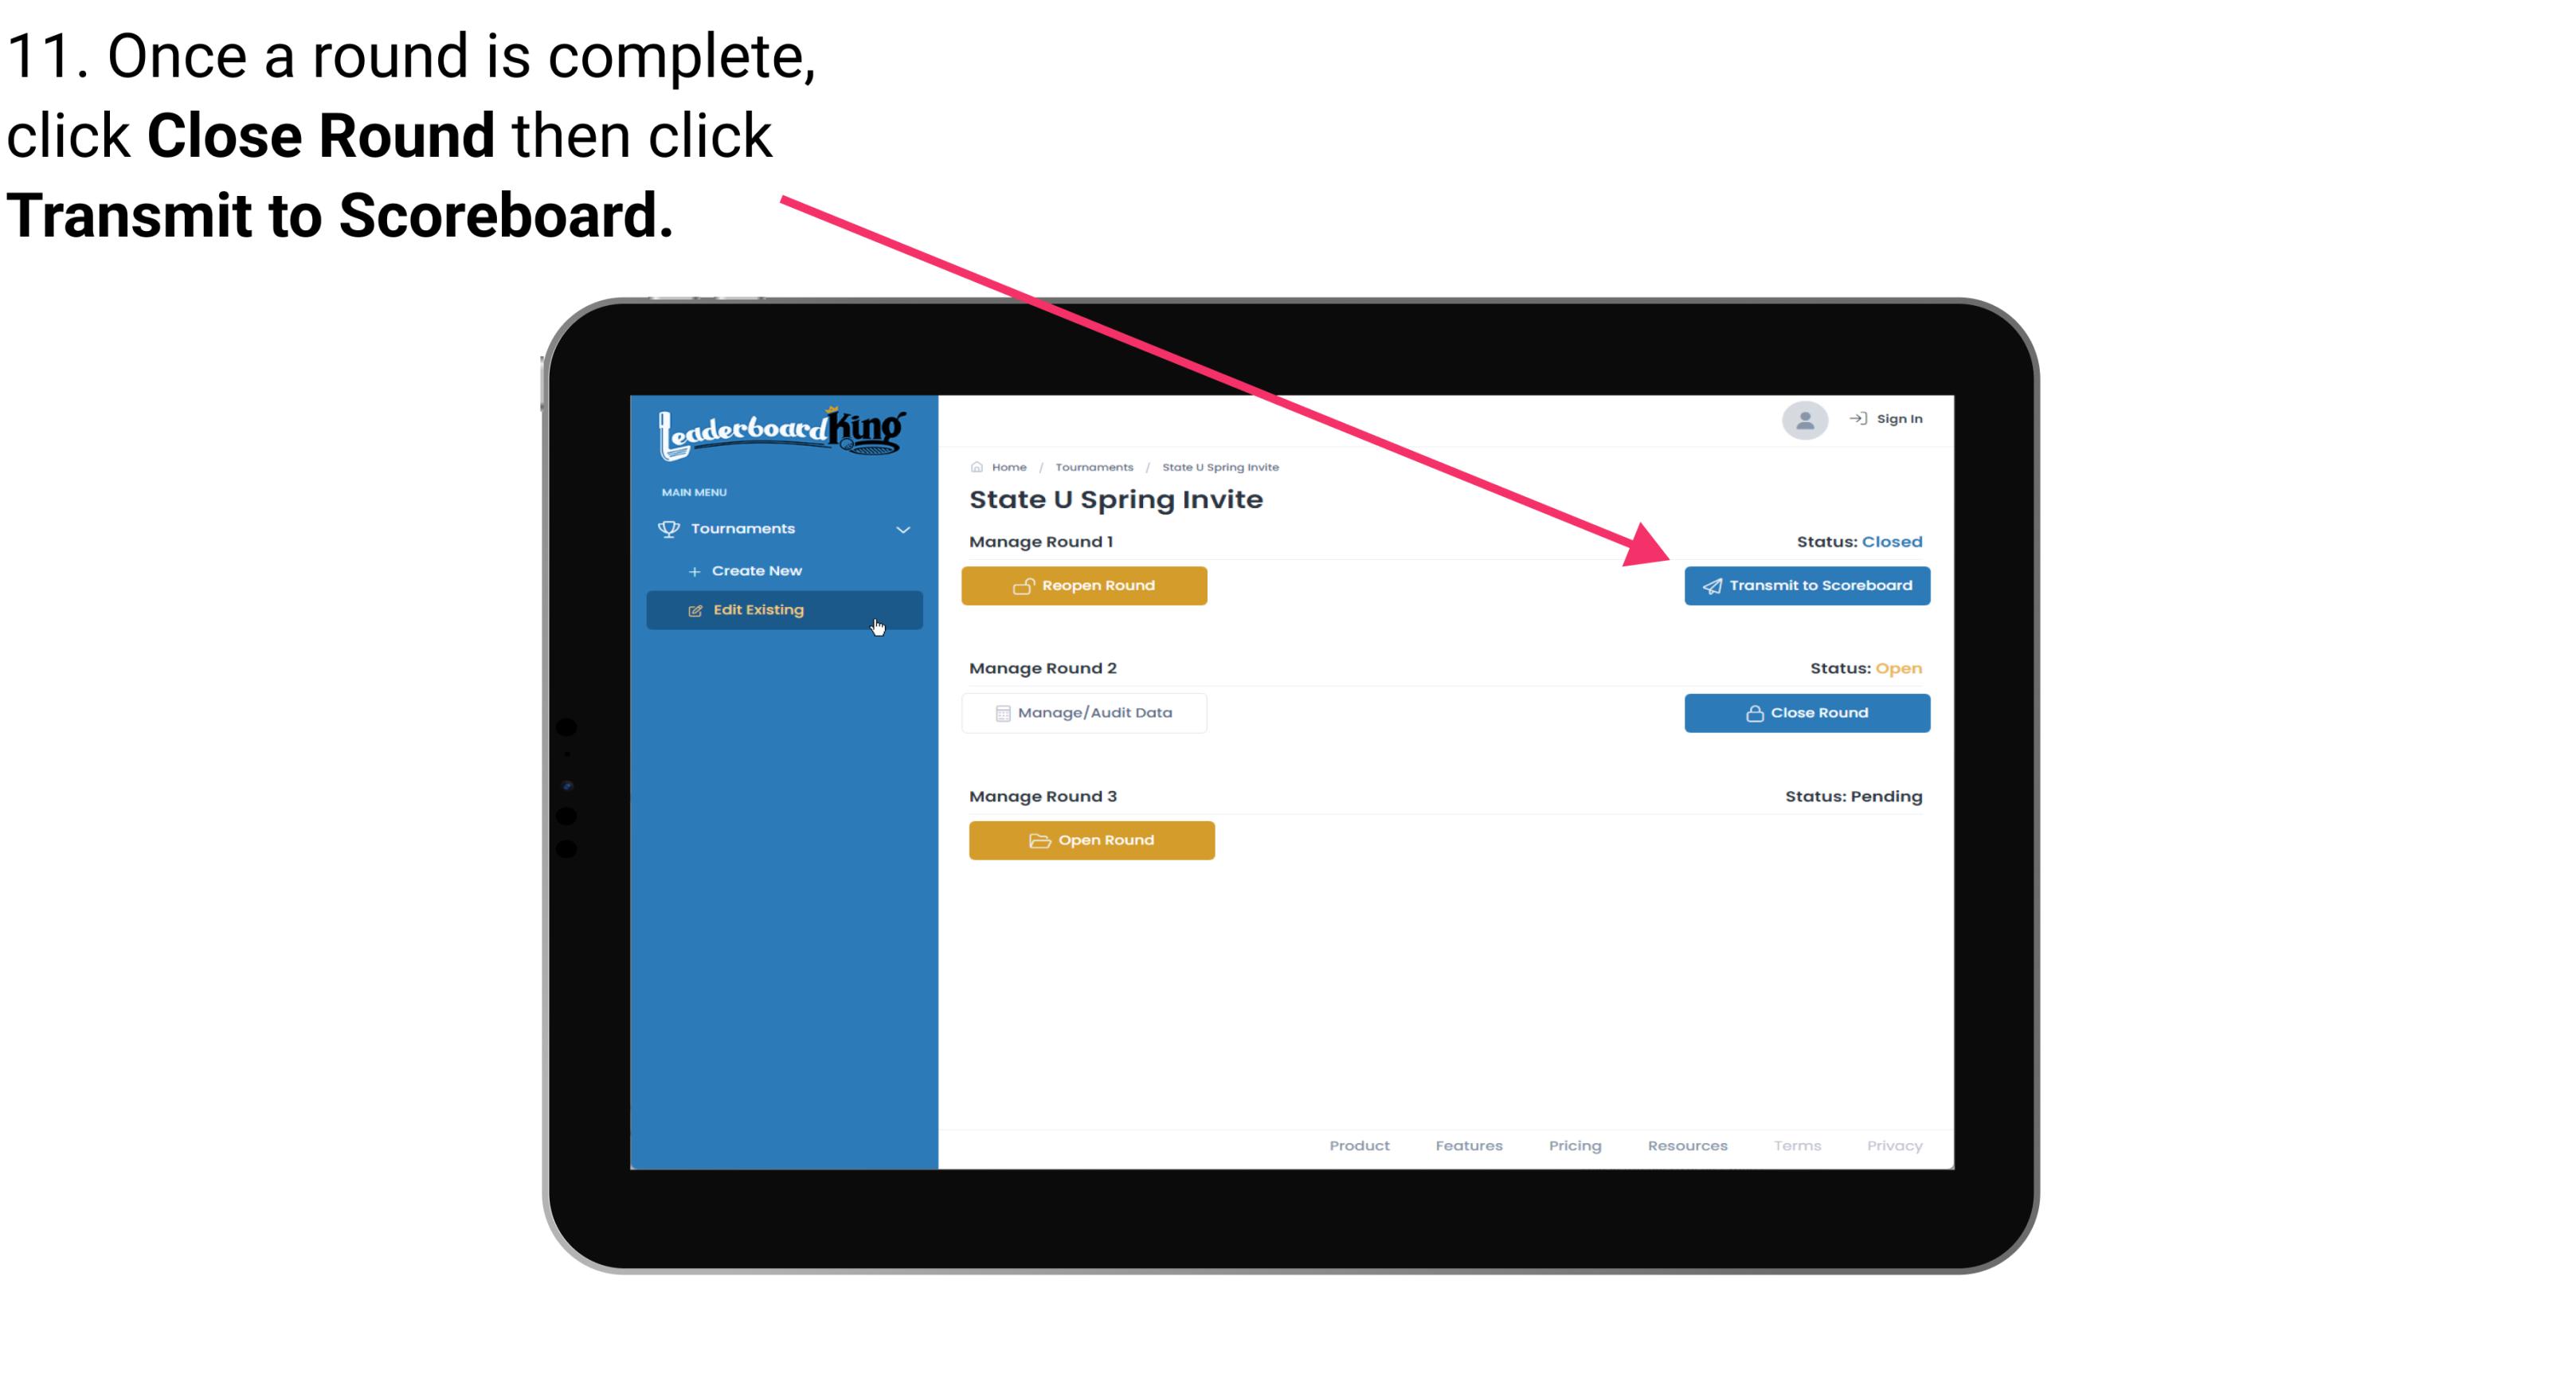Click the Manage/Audit Data spreadsheet icon
Viewport: 2576px width, 1386px height.
tap(1000, 712)
